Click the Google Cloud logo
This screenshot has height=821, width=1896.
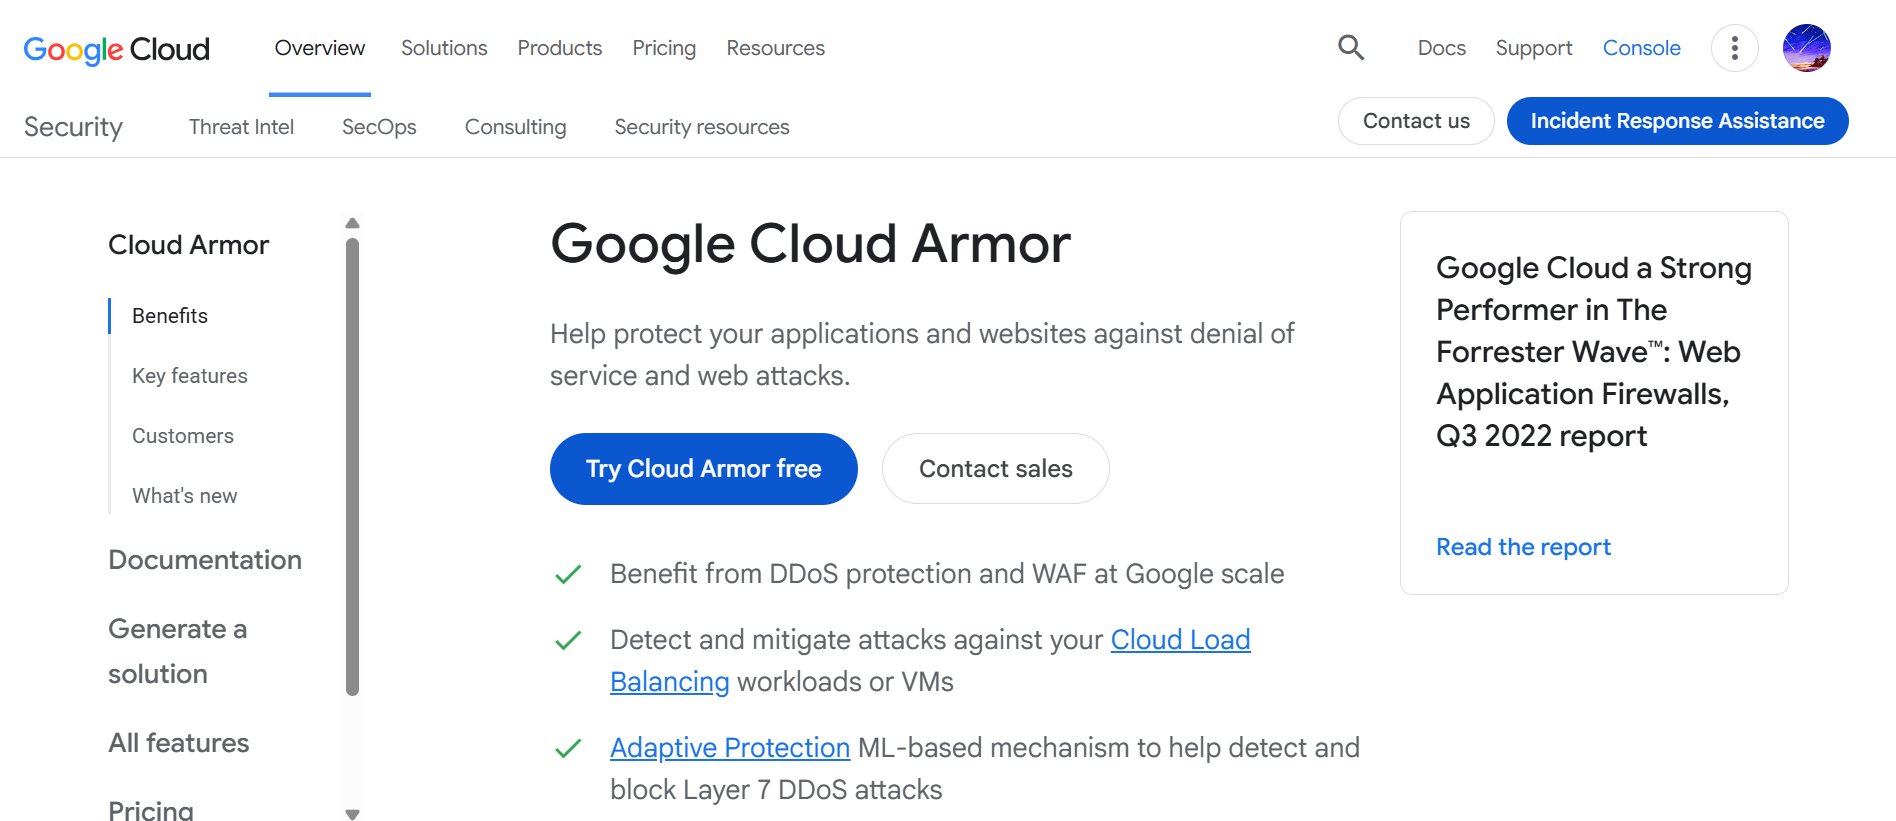[116, 49]
